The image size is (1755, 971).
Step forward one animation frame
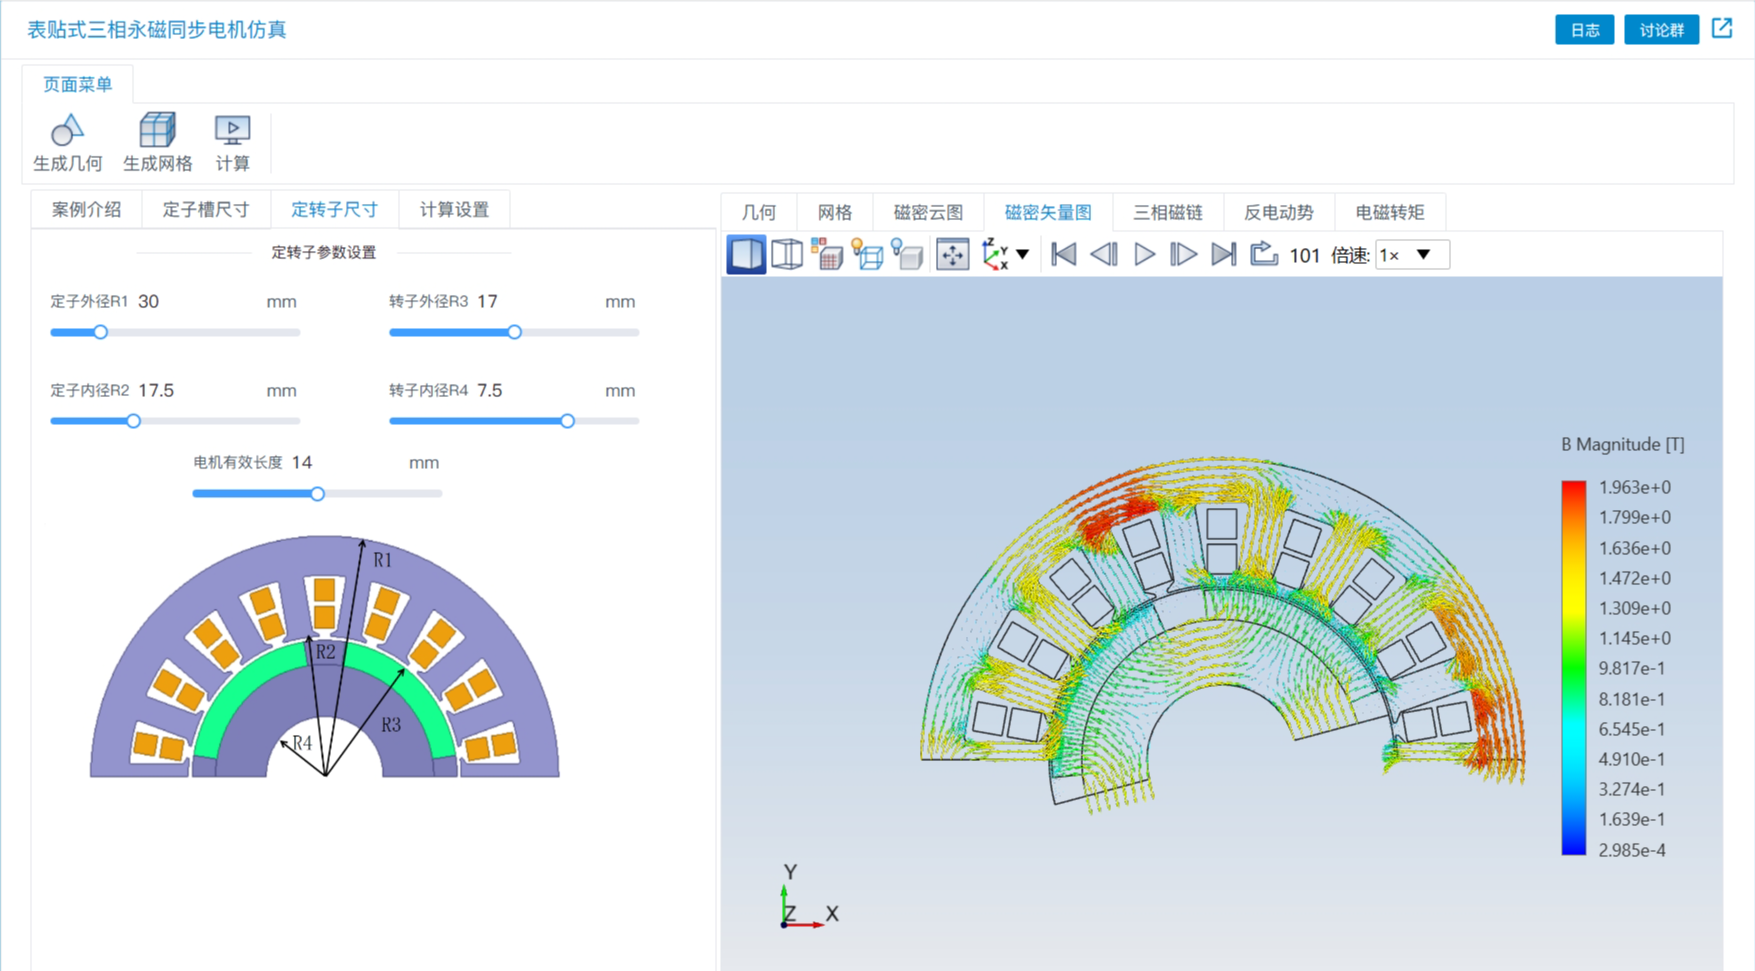point(1183,255)
